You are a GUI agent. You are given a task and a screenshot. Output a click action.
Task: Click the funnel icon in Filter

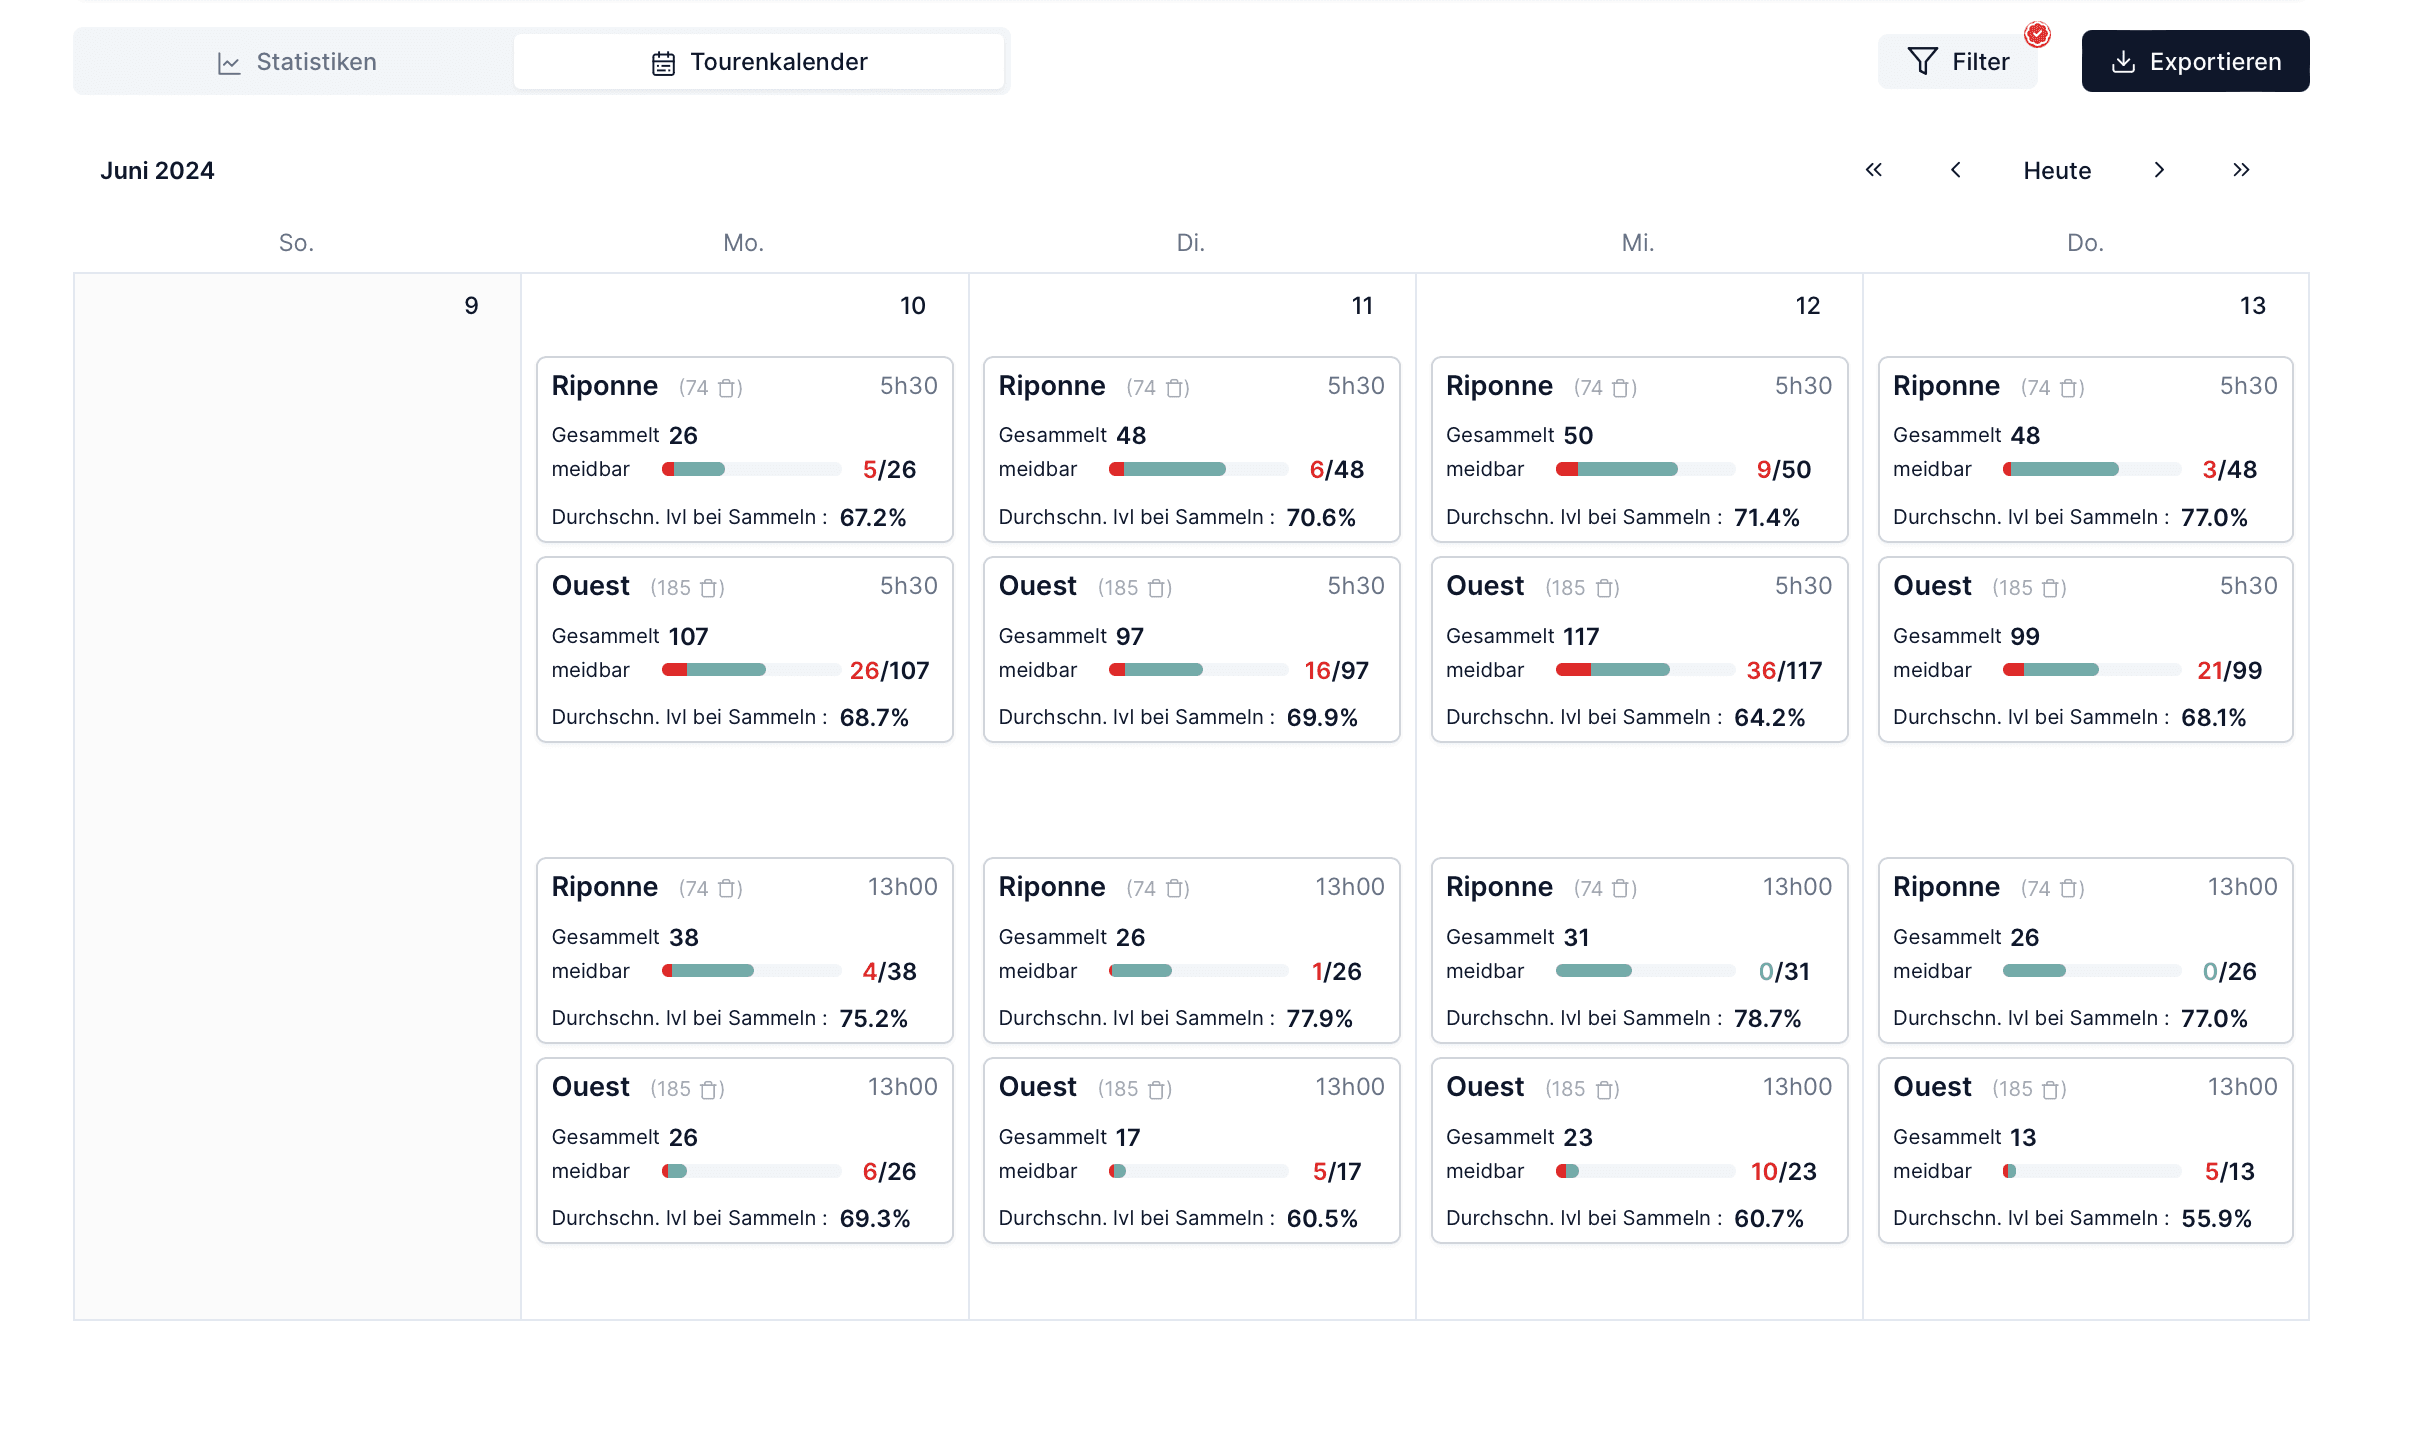point(1921,62)
